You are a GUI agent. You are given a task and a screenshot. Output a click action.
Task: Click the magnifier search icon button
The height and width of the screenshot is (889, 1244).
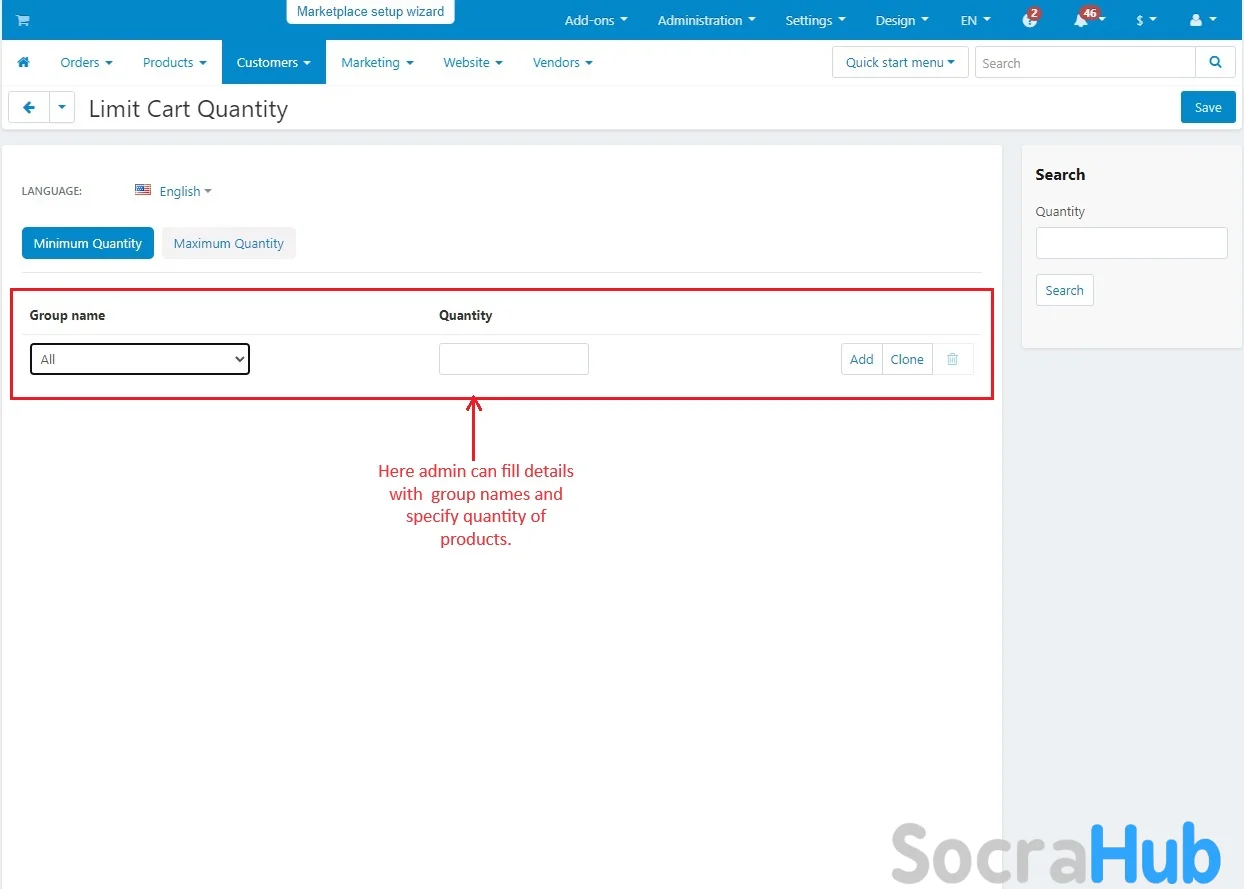[1215, 62]
